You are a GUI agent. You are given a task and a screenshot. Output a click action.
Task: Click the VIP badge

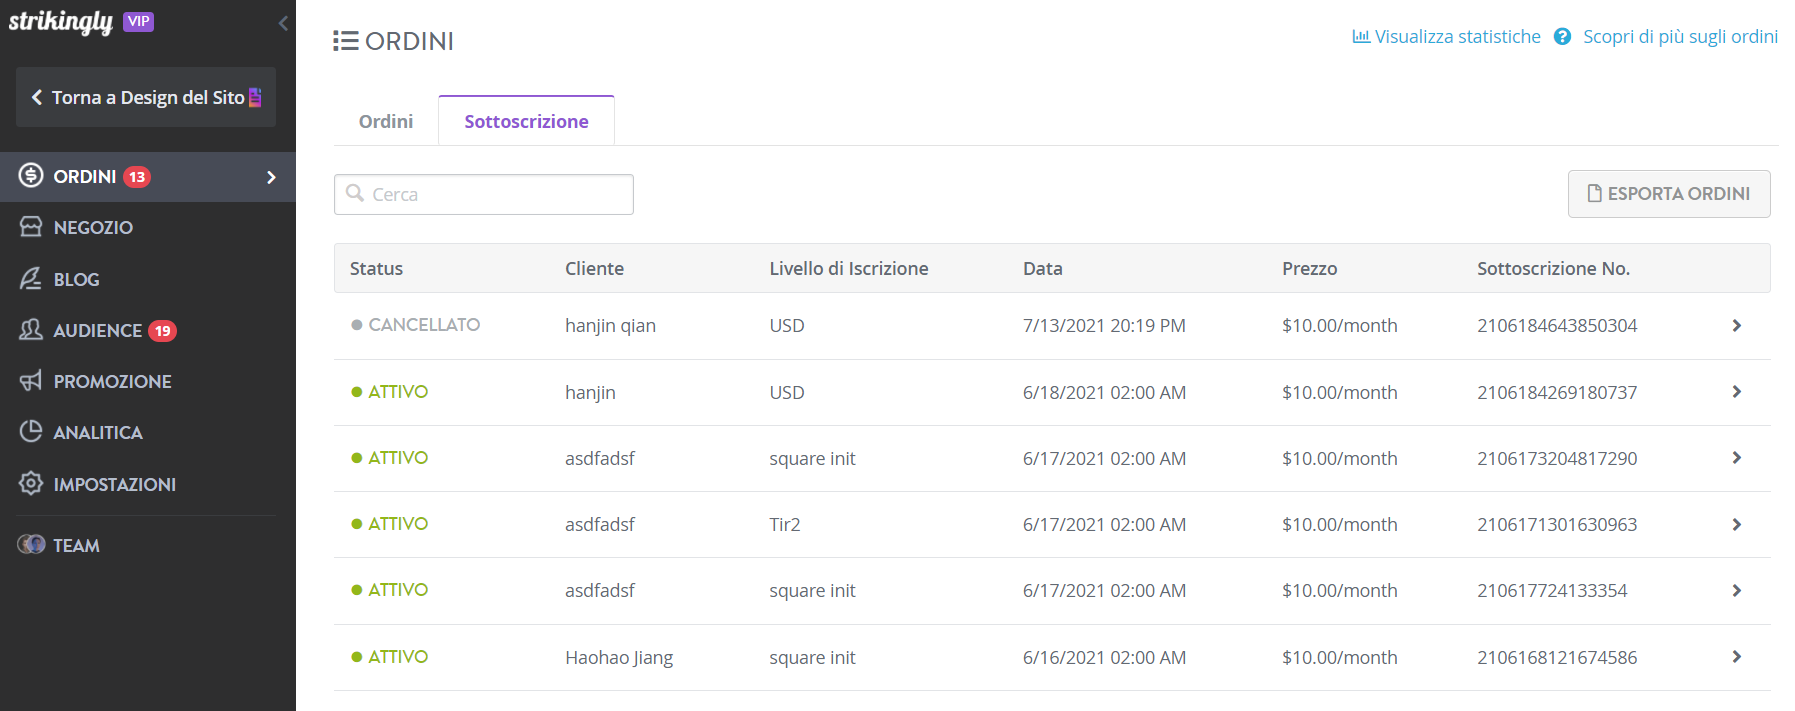[x=138, y=21]
